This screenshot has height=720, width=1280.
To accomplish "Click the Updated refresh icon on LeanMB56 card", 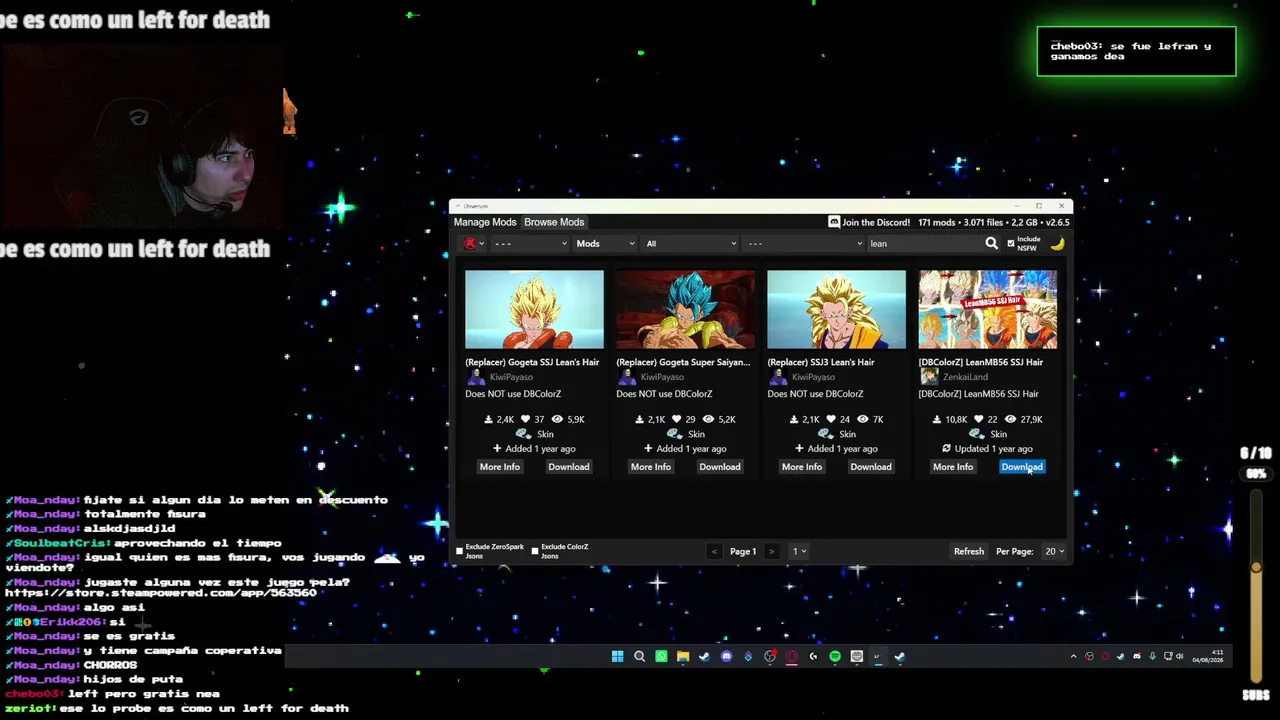I will click(946, 448).
